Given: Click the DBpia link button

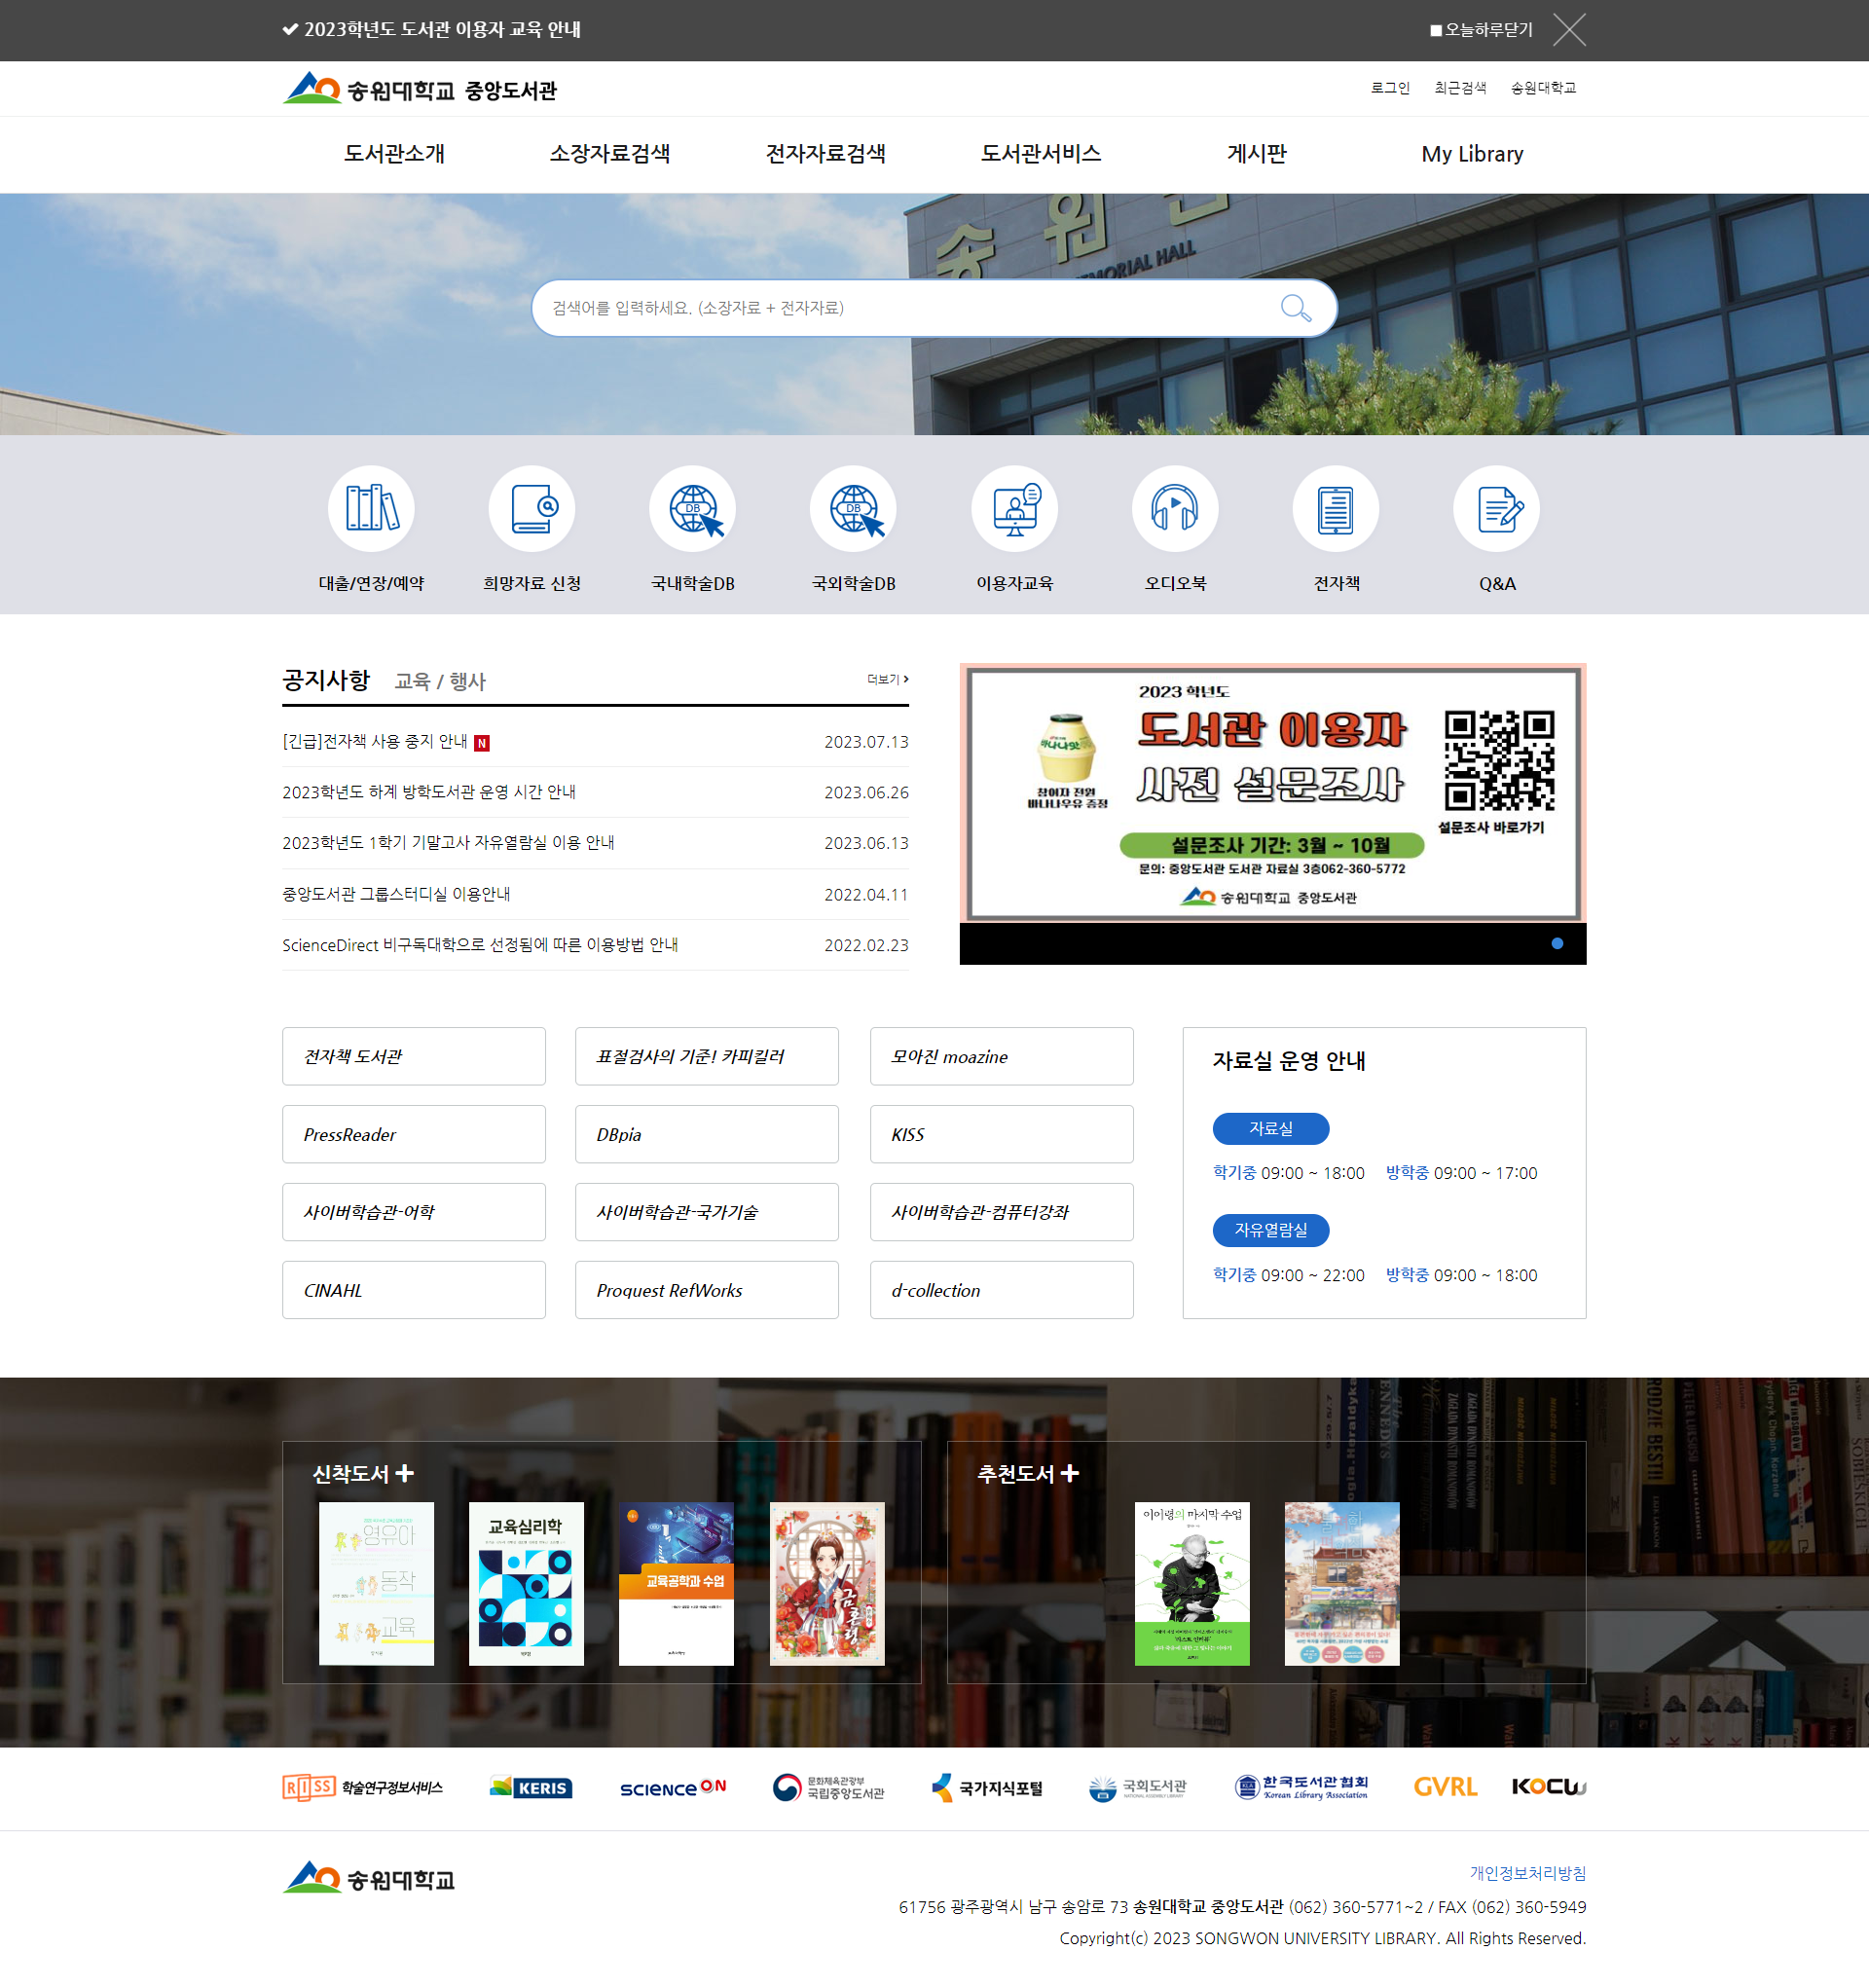Looking at the screenshot, I should click(x=706, y=1134).
